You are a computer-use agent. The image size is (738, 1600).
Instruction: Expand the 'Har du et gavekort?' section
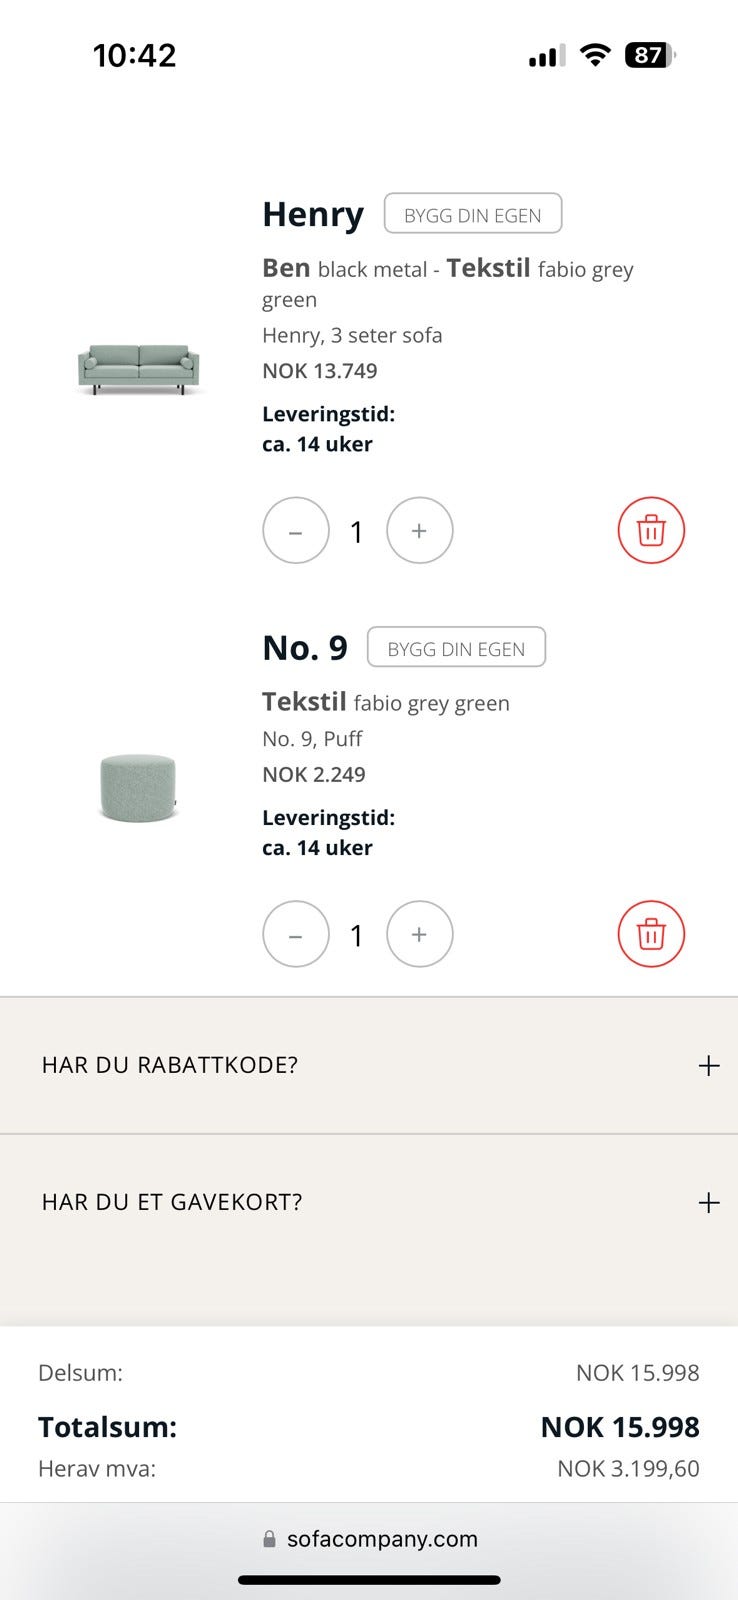click(x=172, y=1202)
